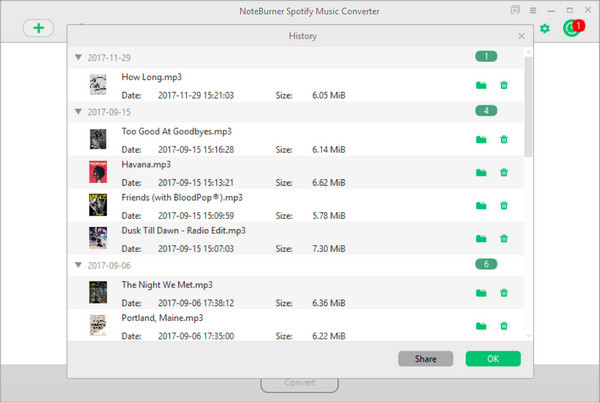
Task: Open folder for The Night We Met.mp3
Action: pyautogui.click(x=481, y=293)
